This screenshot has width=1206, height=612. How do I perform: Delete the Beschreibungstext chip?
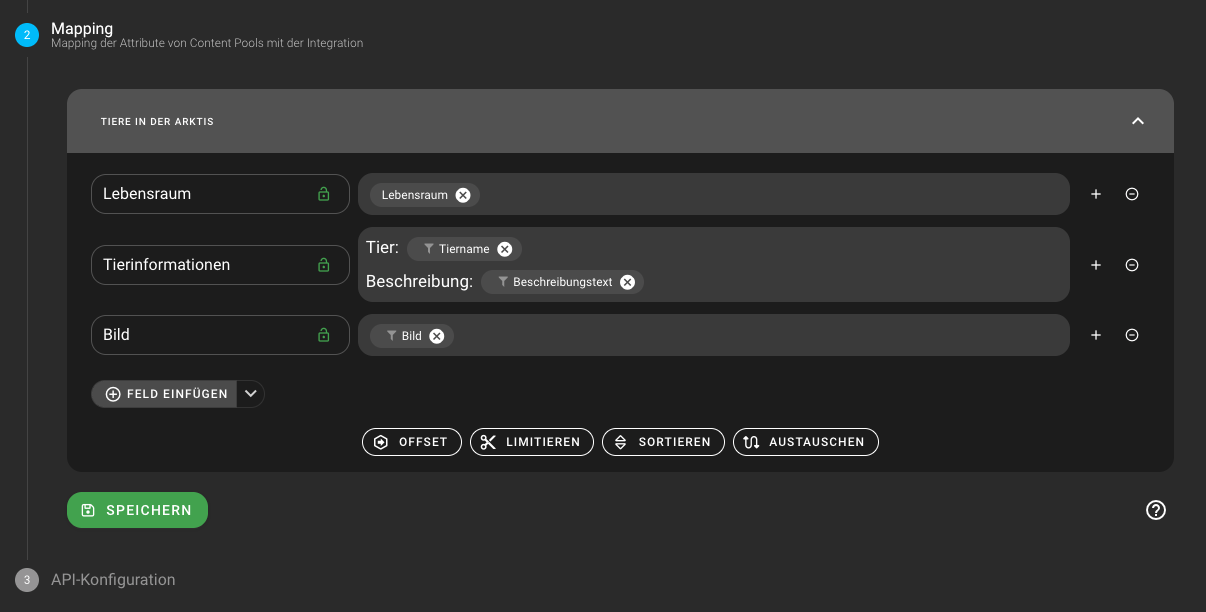click(x=627, y=282)
